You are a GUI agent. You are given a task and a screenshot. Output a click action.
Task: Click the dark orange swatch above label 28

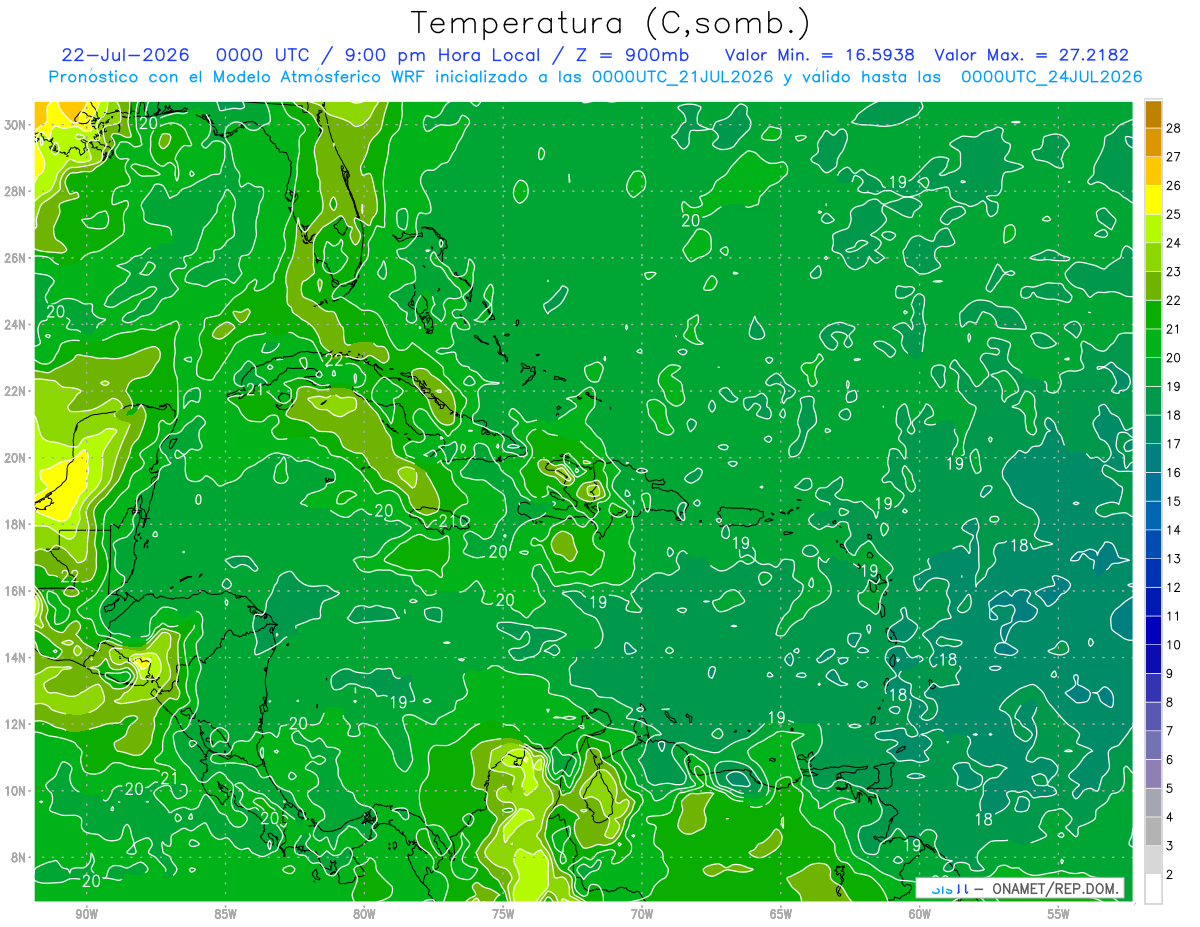tap(1153, 114)
